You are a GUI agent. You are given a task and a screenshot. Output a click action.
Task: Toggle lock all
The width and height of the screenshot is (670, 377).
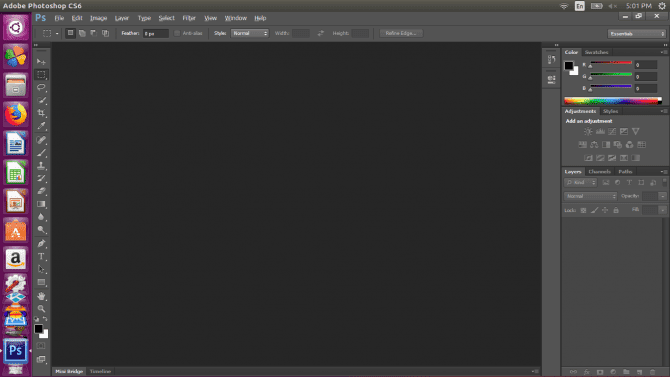coord(616,210)
